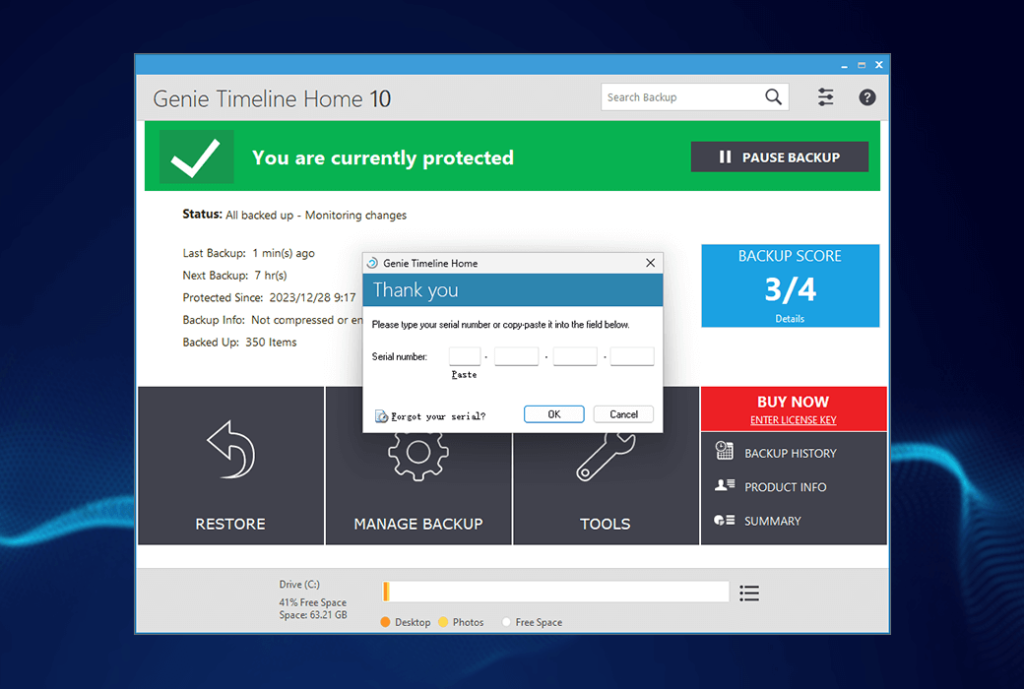
Task: Click the 'Drive (C:)' label
Action: (x=299, y=585)
